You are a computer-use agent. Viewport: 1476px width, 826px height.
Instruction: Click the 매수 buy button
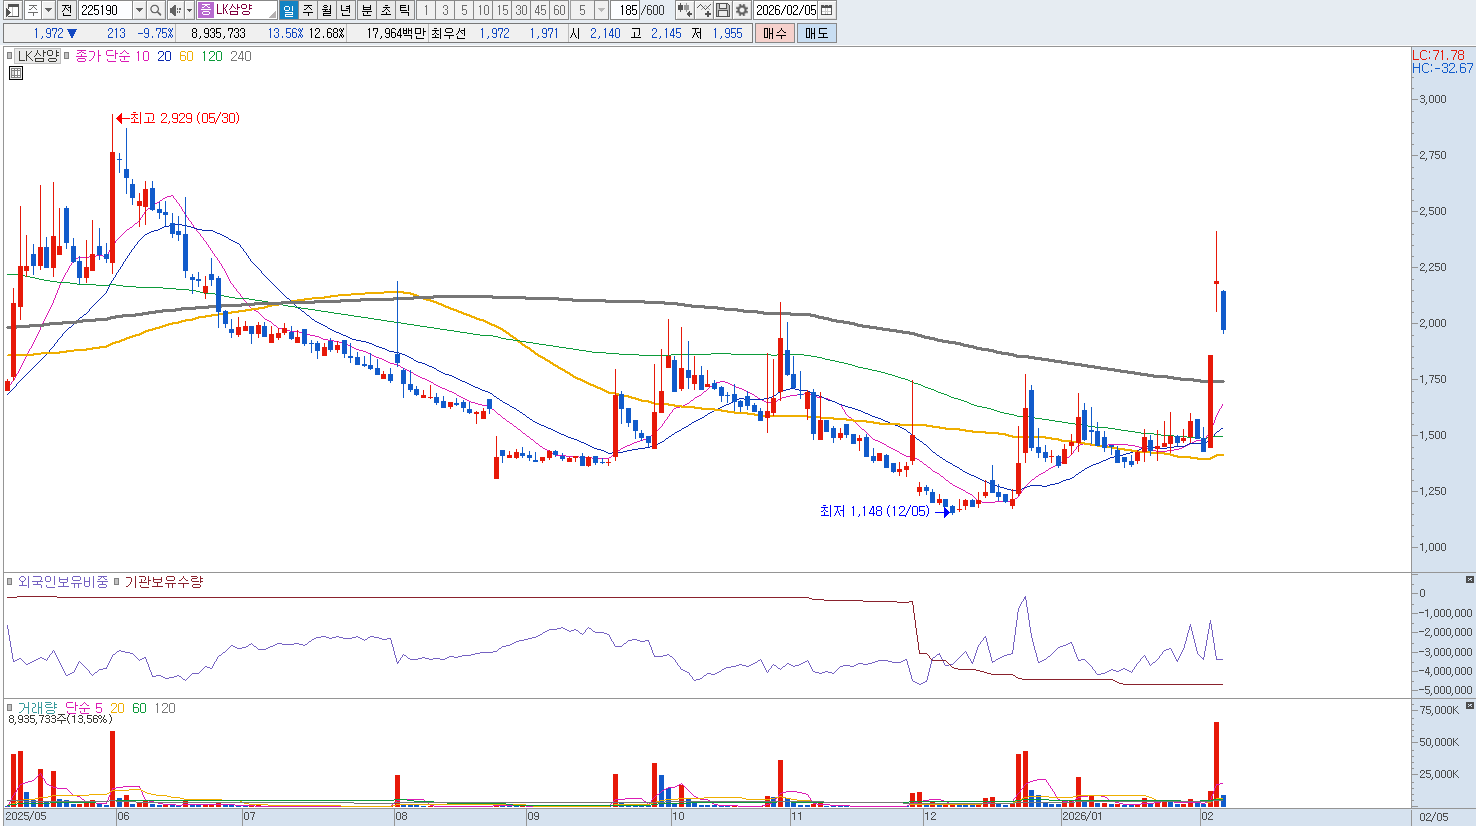(775, 33)
